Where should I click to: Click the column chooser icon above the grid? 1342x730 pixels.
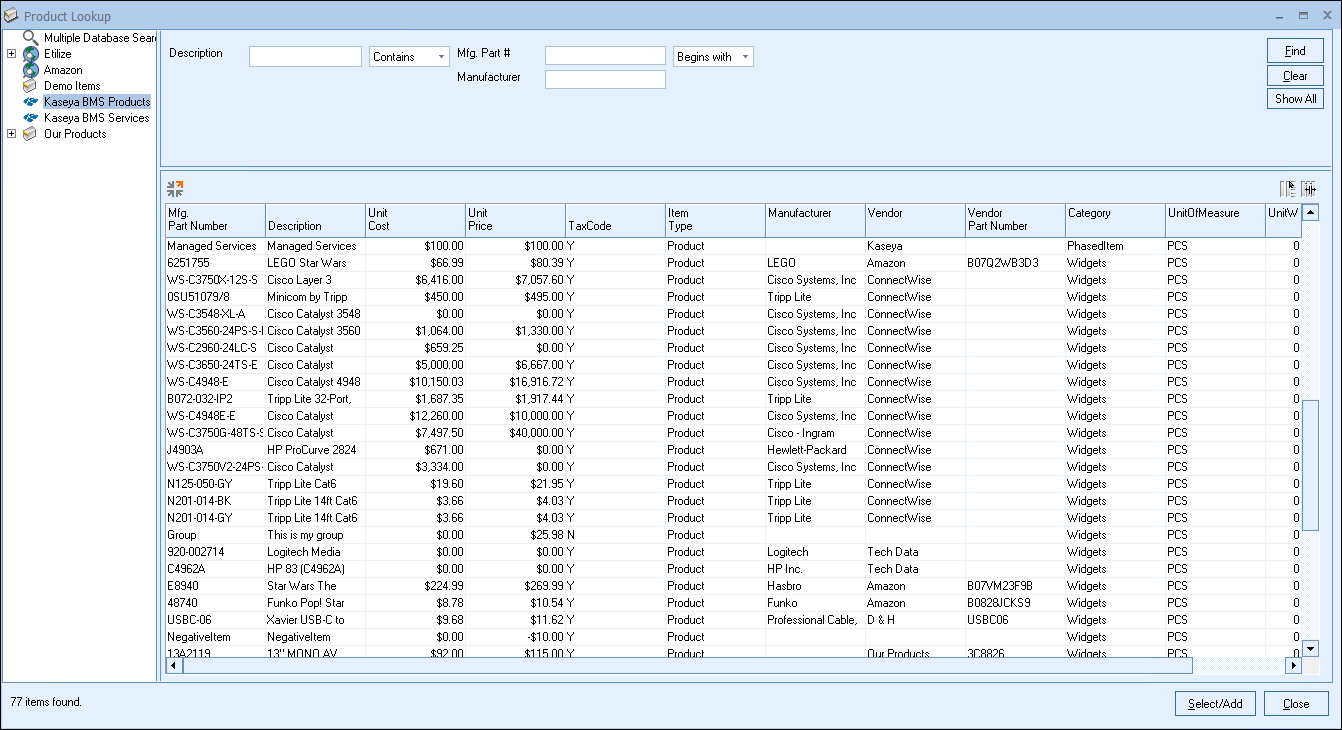(1288, 188)
